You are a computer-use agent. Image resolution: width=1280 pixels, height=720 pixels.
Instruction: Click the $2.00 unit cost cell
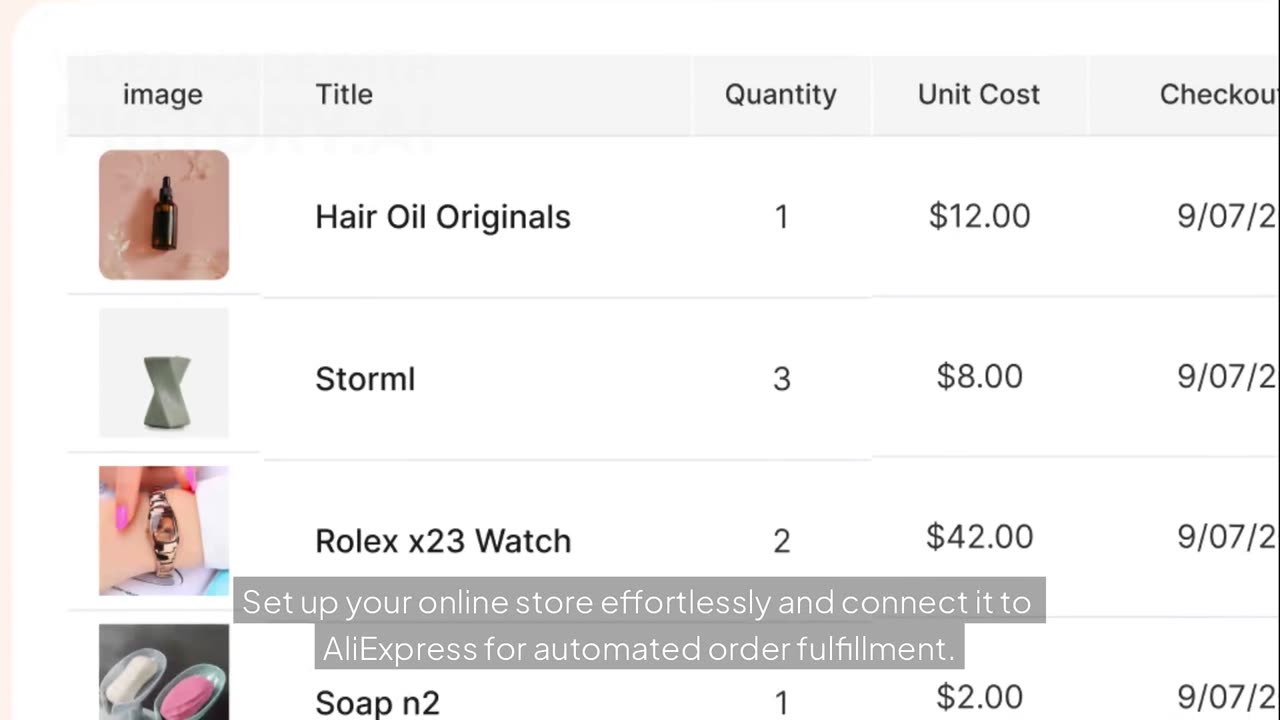pos(979,697)
